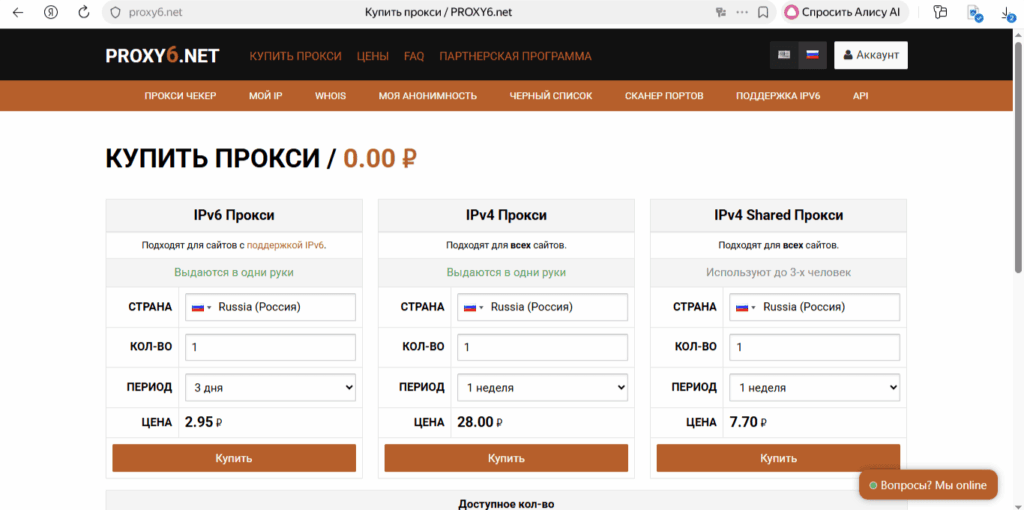Open the Аккаунт account button
This screenshot has height=510, width=1024.
[871, 56]
